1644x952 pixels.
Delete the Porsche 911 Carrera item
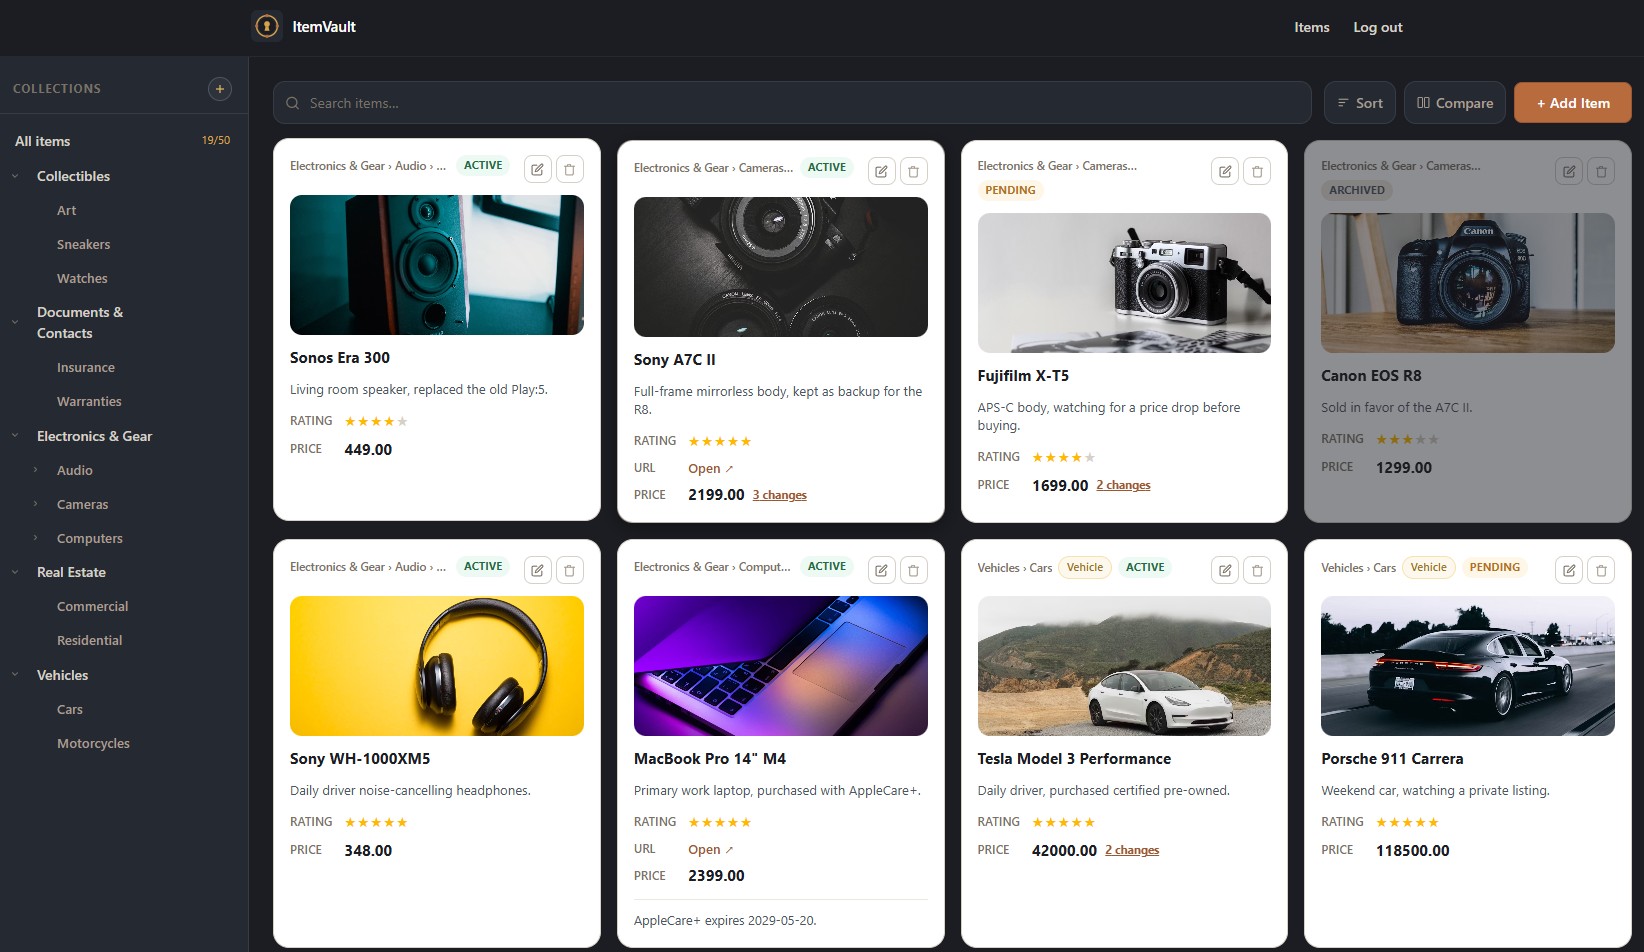coord(1601,570)
